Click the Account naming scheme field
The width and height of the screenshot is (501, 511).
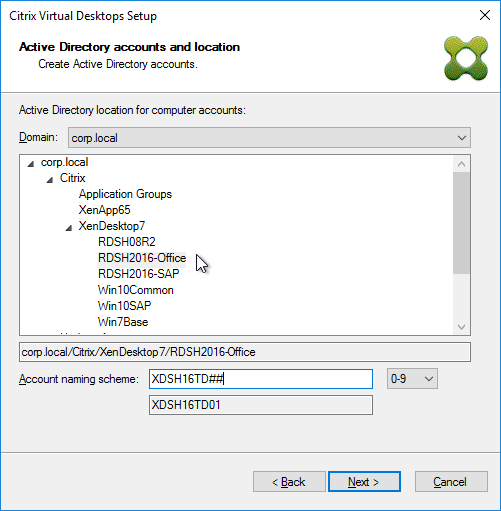261,379
